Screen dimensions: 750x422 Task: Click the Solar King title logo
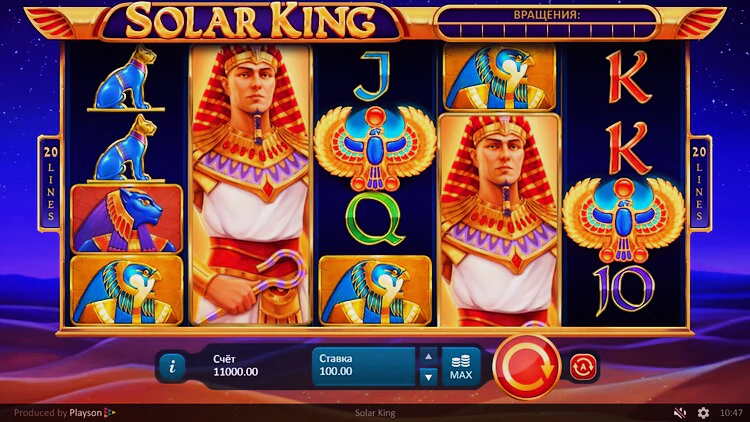[x=251, y=21]
